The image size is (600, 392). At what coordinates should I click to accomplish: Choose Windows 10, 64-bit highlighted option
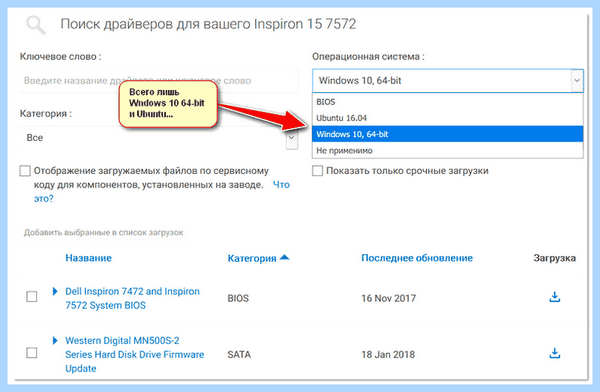448,134
